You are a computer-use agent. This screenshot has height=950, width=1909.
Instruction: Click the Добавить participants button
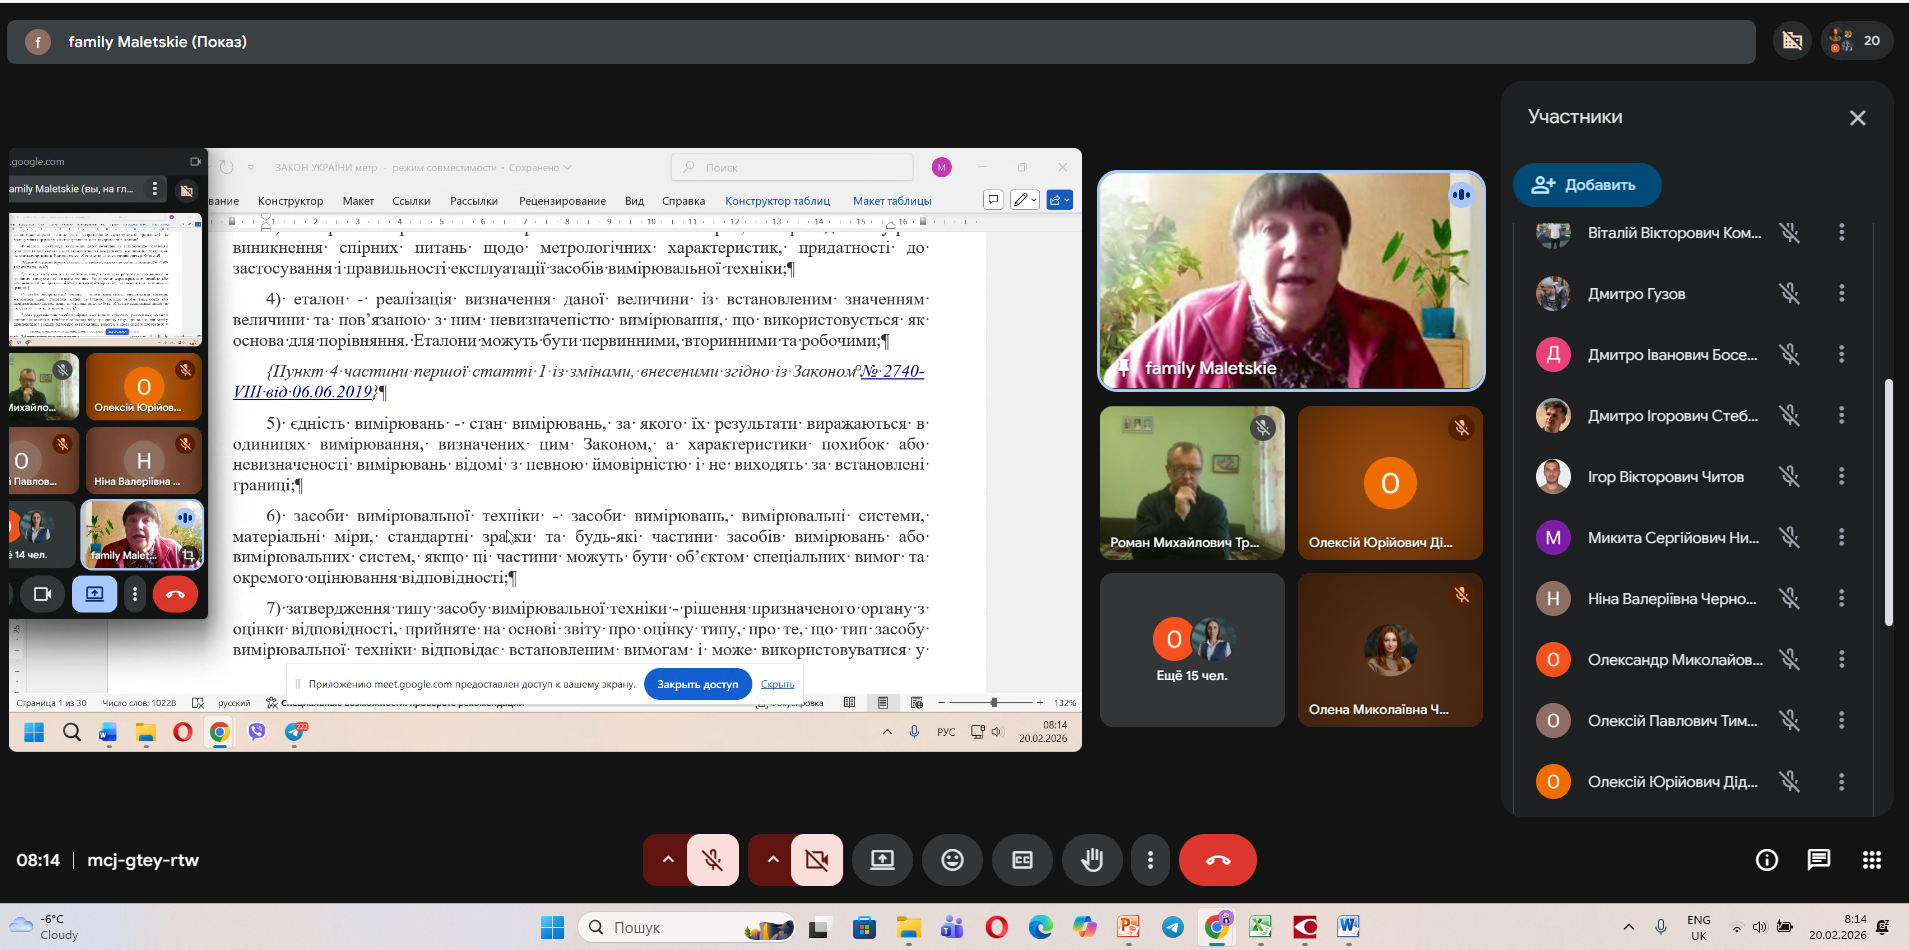[x=1586, y=185]
